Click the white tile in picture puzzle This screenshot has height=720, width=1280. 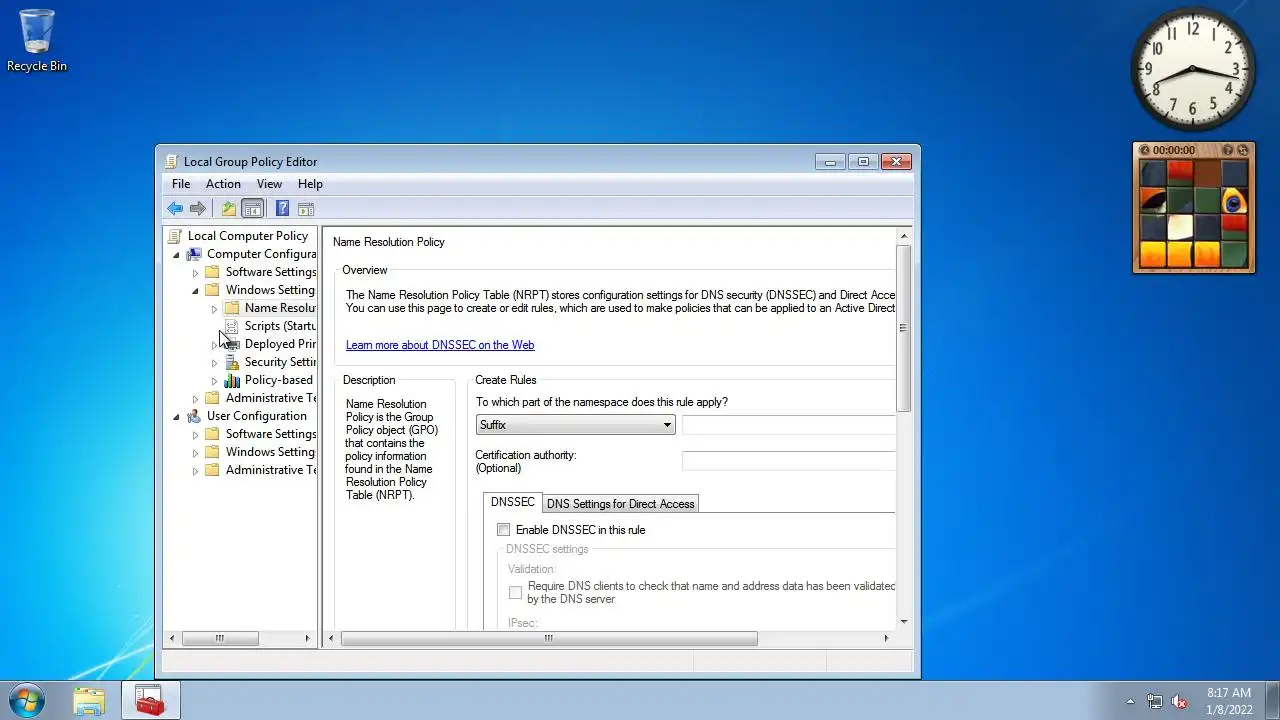pos(1180,228)
